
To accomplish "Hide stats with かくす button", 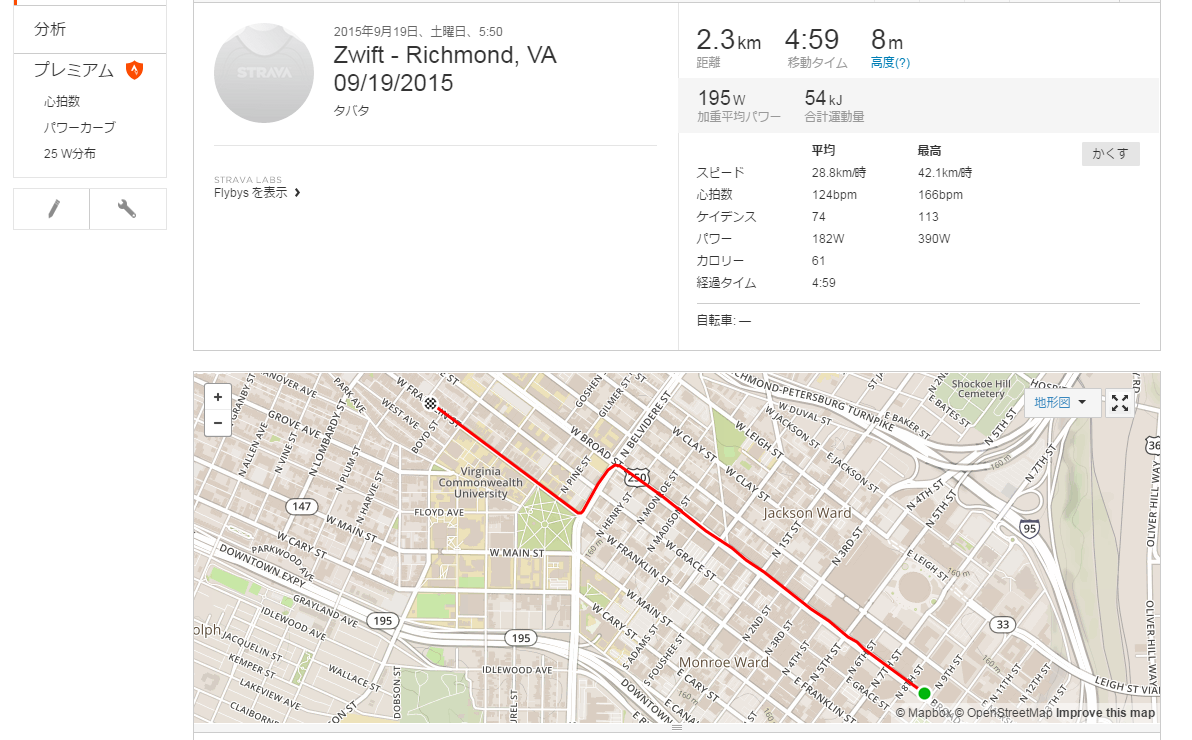I will tap(1110, 154).
